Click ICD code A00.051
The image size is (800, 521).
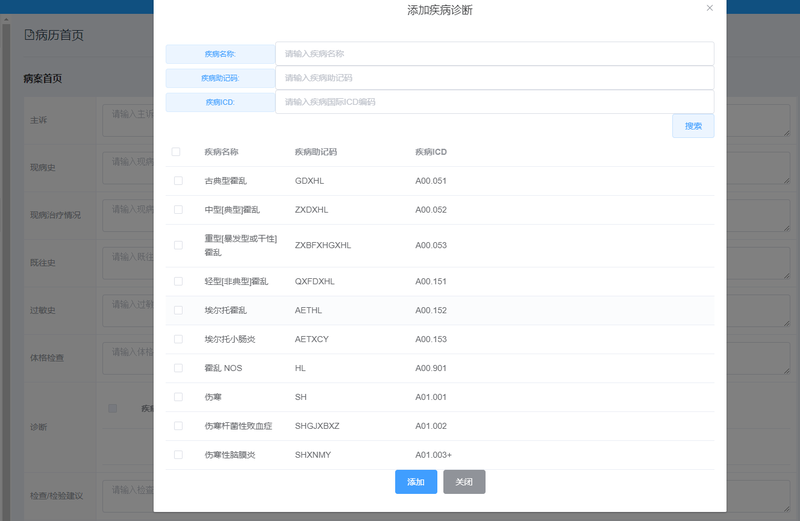click(x=431, y=181)
